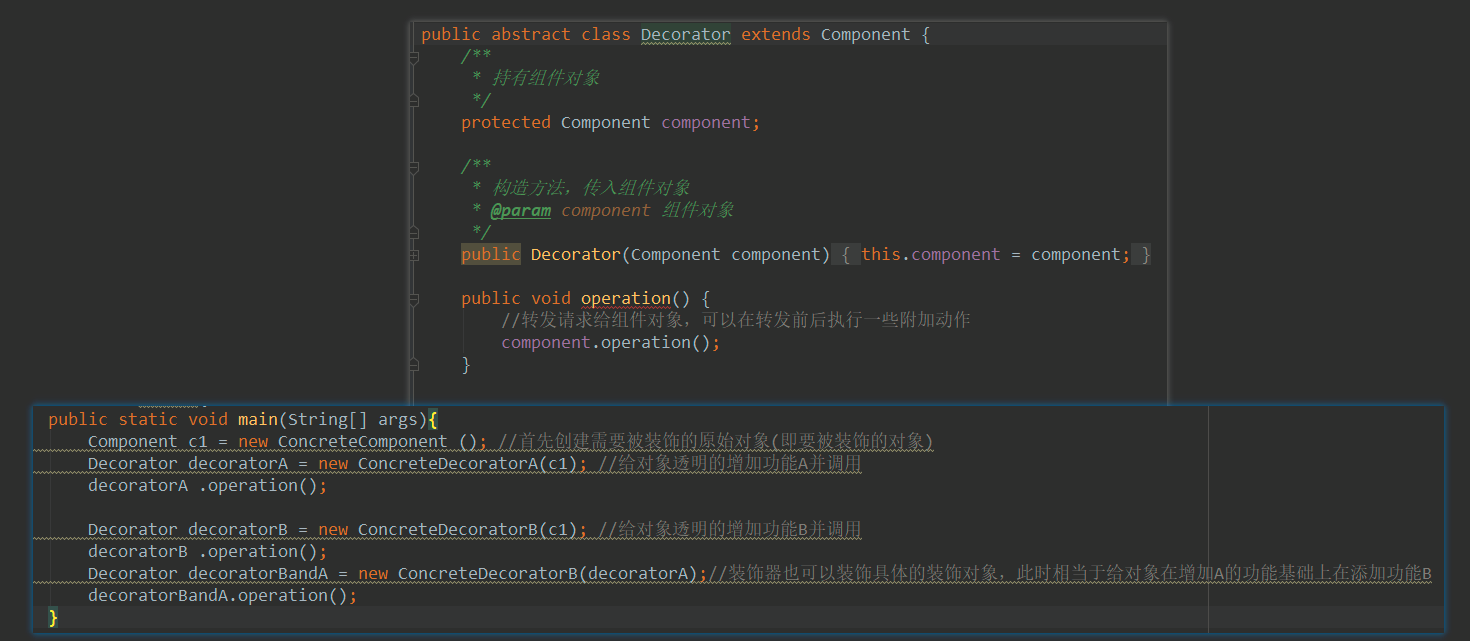Click the highlighted closing brace of main
This screenshot has width=1470, height=641.
[53, 618]
